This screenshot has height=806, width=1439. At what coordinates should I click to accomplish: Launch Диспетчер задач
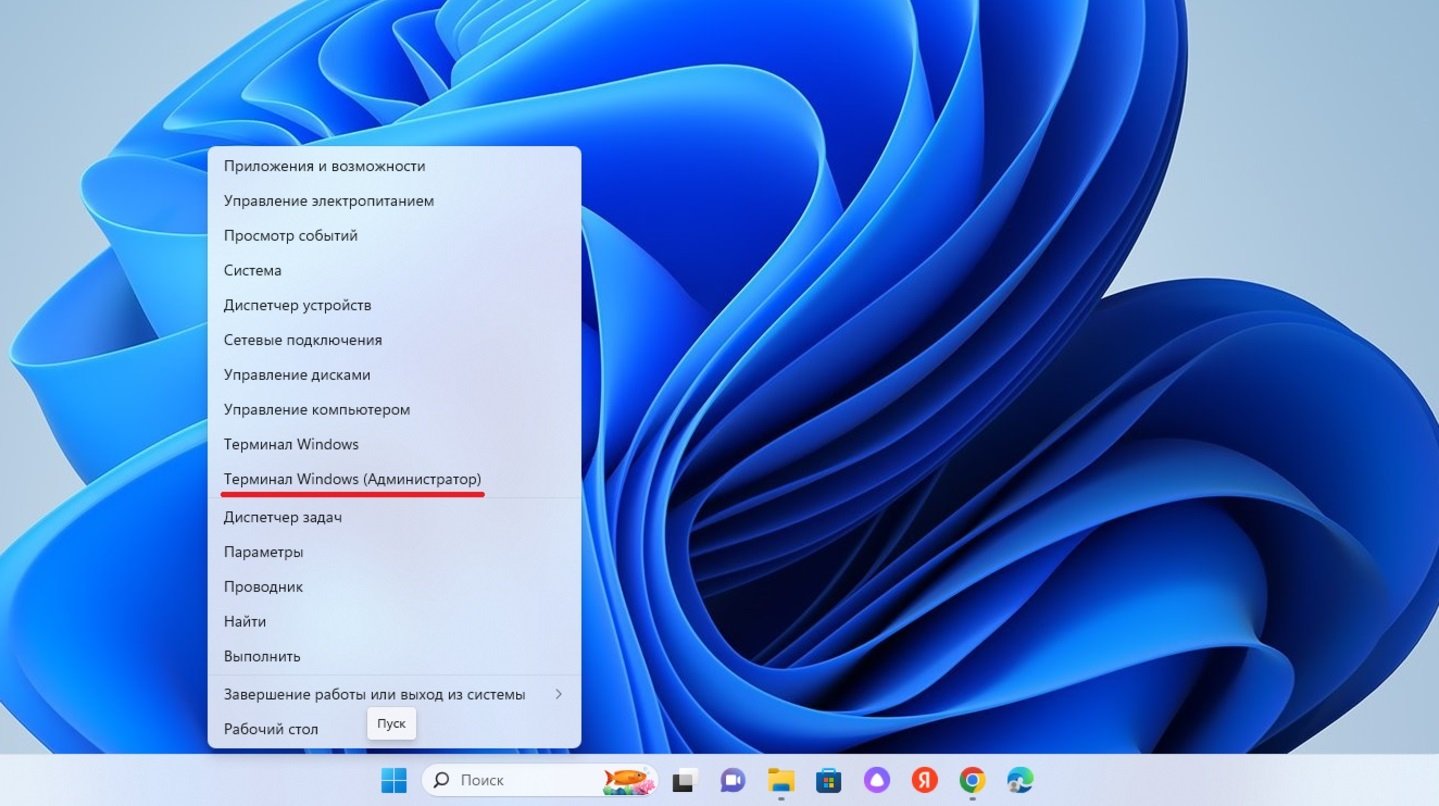tap(394, 517)
